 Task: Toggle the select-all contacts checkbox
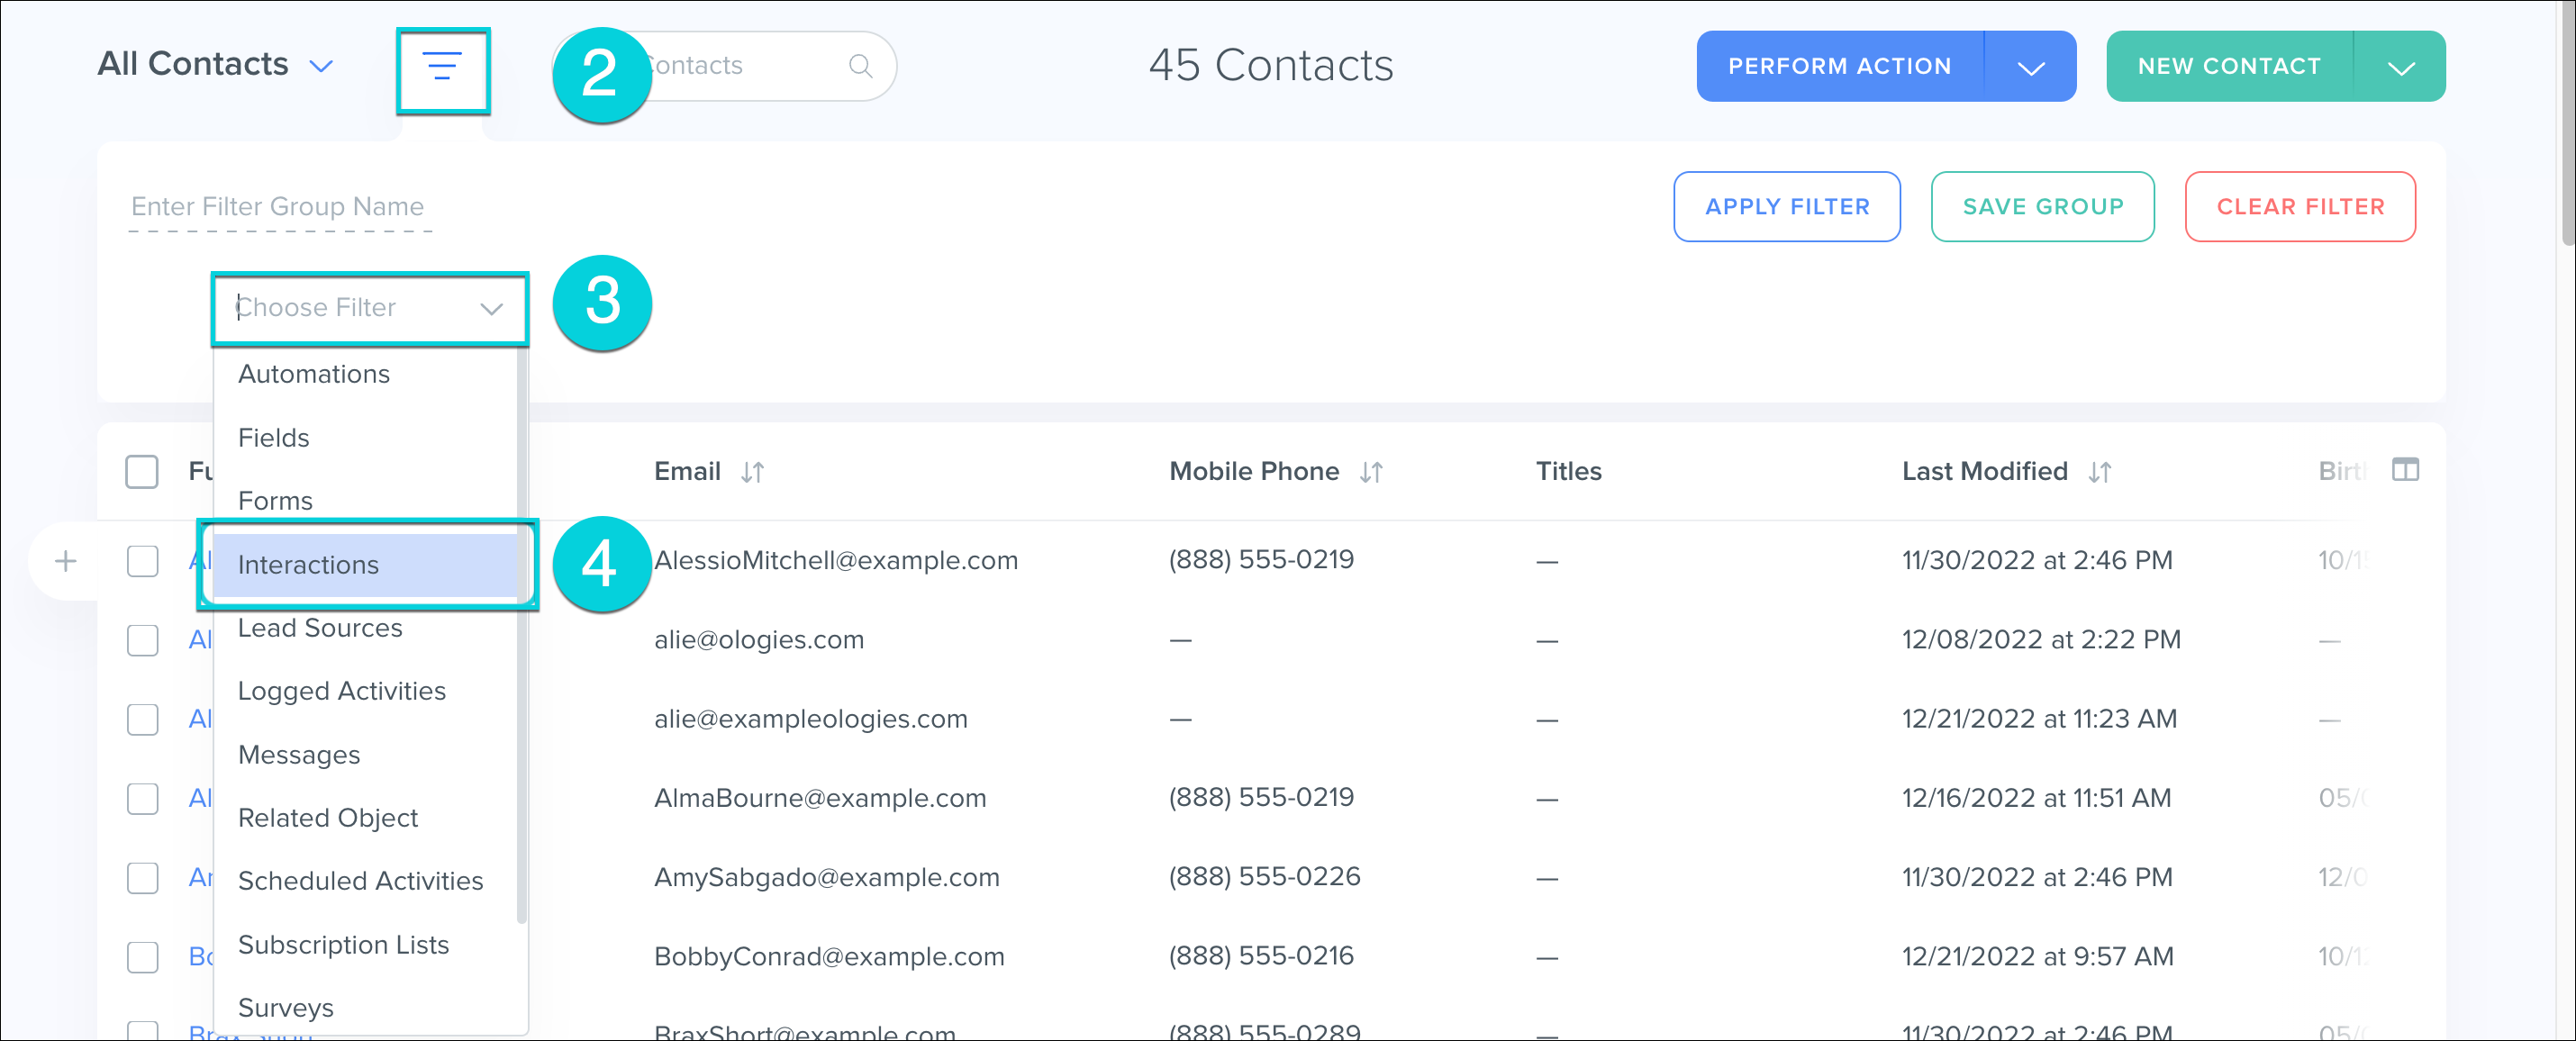pyautogui.click(x=142, y=472)
